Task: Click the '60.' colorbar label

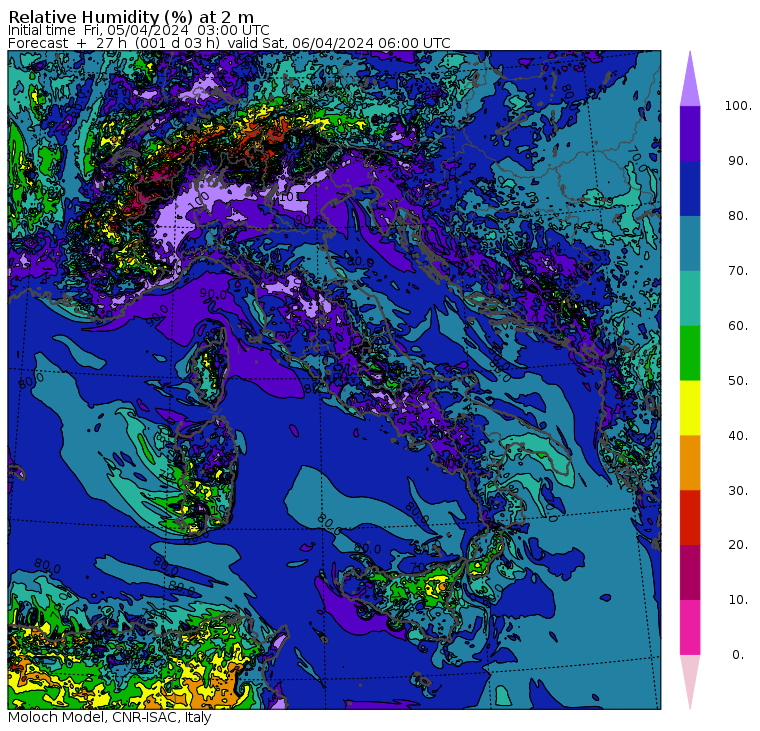Action: pyautogui.click(x=738, y=325)
